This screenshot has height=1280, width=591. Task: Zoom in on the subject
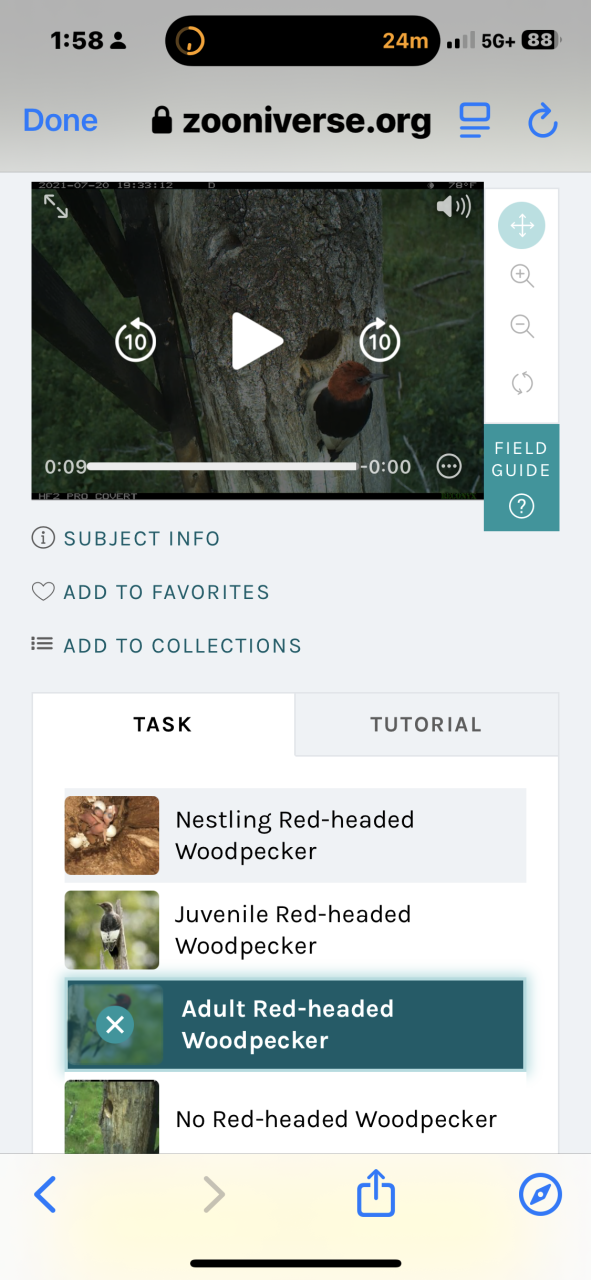[x=522, y=276]
